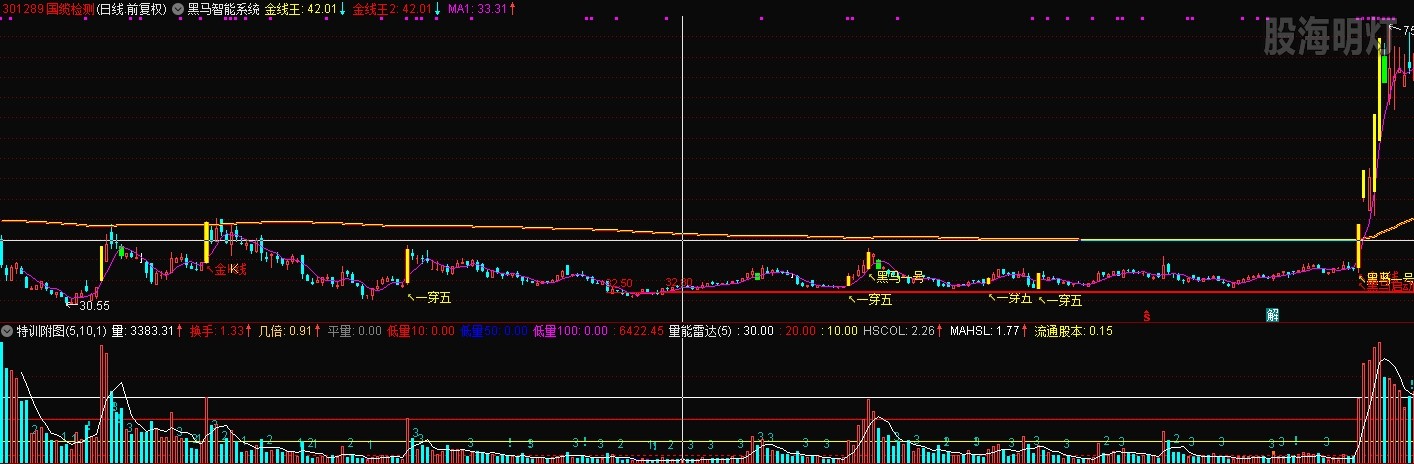
Task: Click the 日线 前复权 period label
Action: (132, 8)
